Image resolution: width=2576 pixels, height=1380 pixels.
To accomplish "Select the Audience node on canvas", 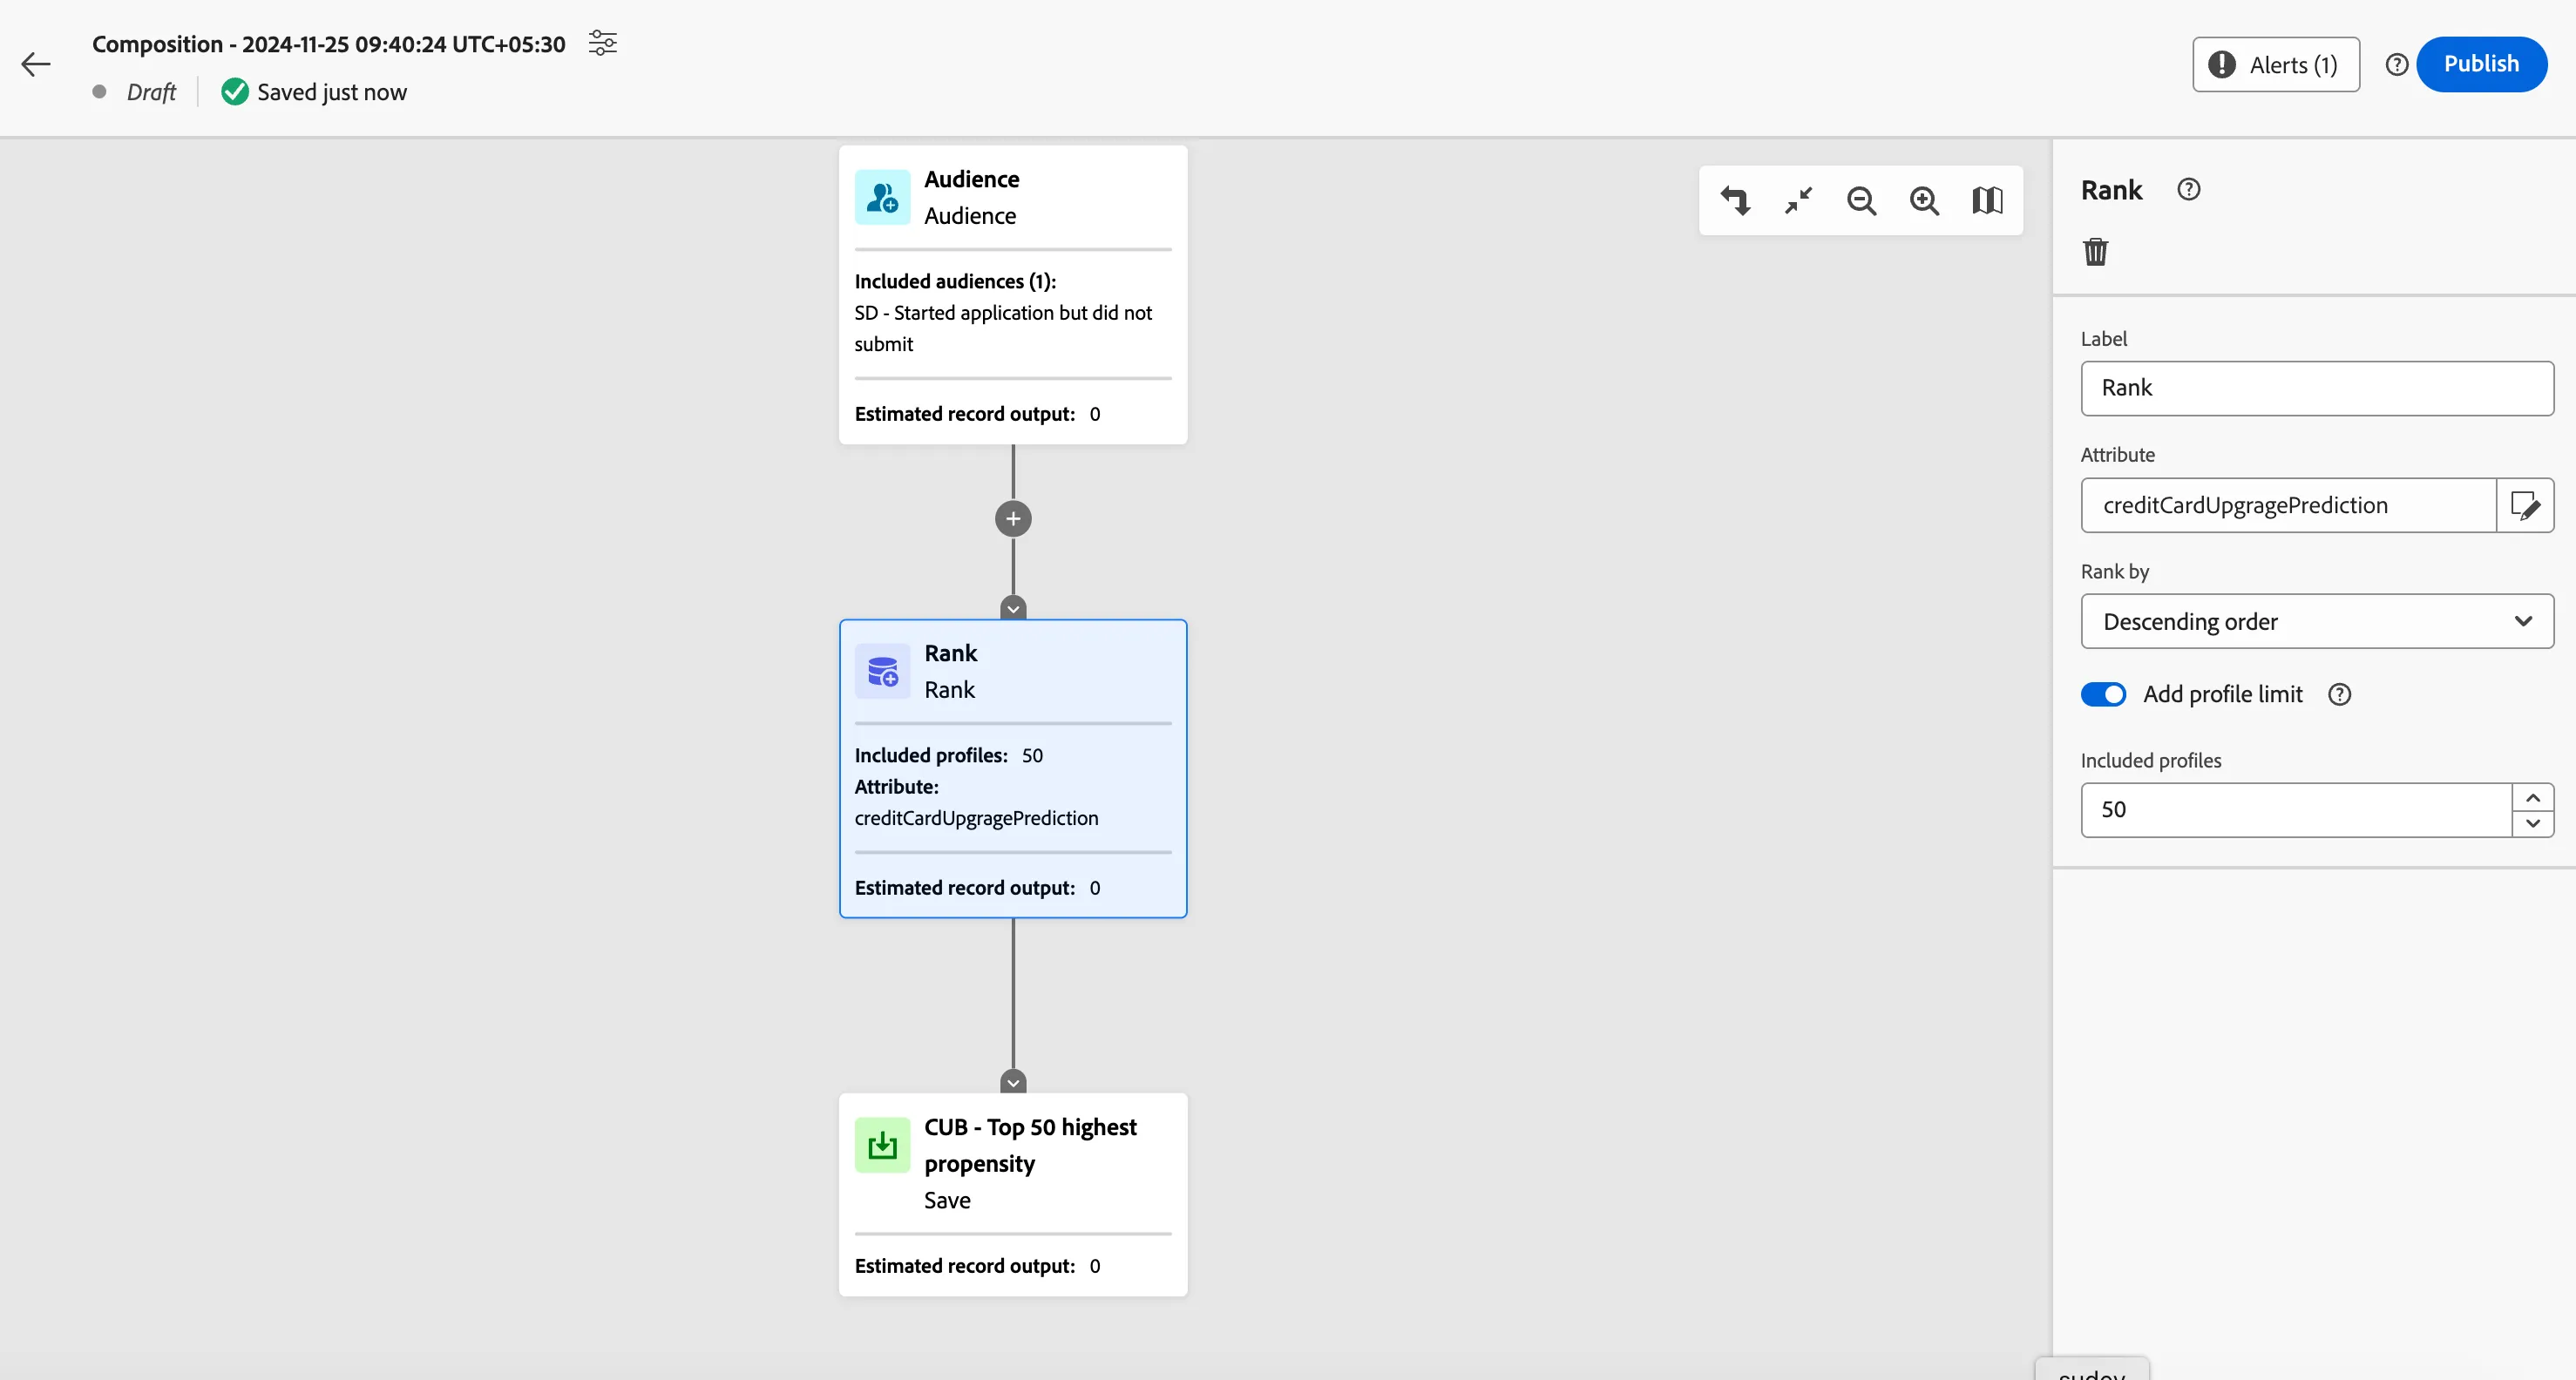I will point(1013,295).
